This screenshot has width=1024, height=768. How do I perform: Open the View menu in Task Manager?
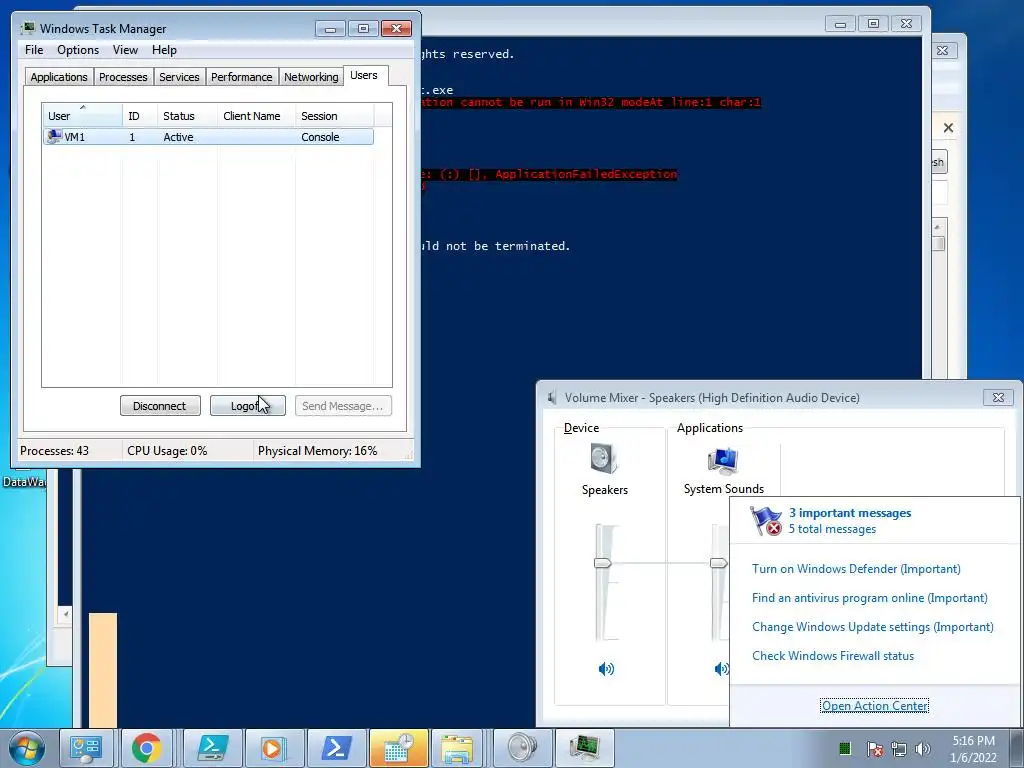(x=125, y=50)
